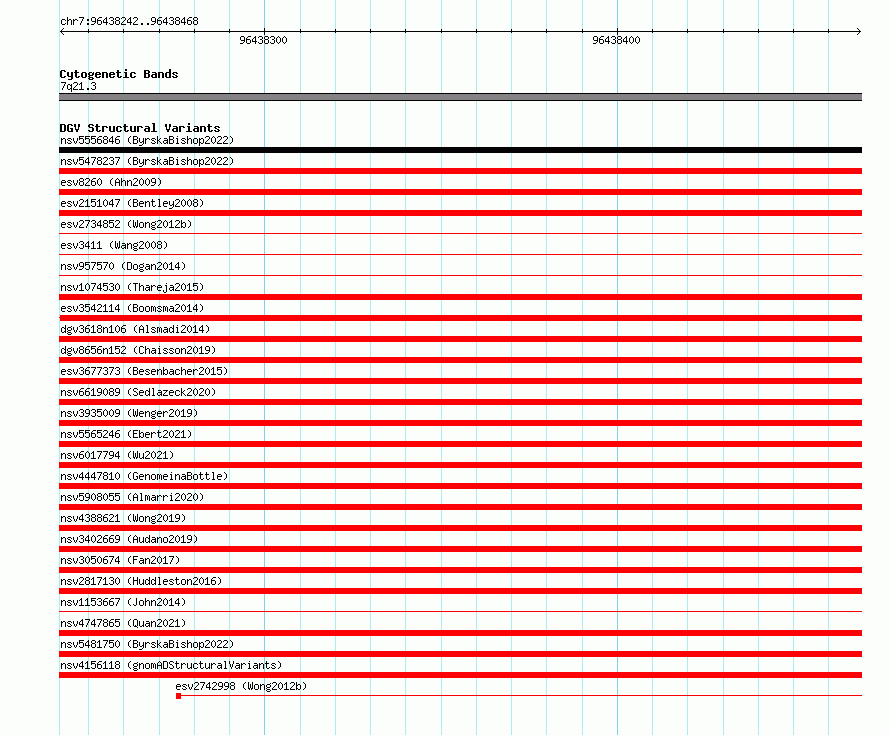Open variant nsv3050674 (Fan2017)

[x=120, y=560]
